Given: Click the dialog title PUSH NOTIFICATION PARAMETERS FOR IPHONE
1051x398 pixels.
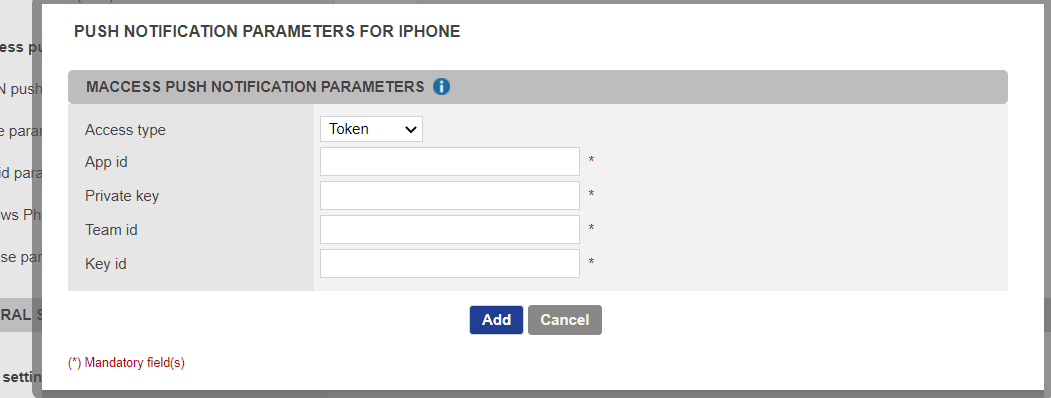Looking at the screenshot, I should 267,31.
